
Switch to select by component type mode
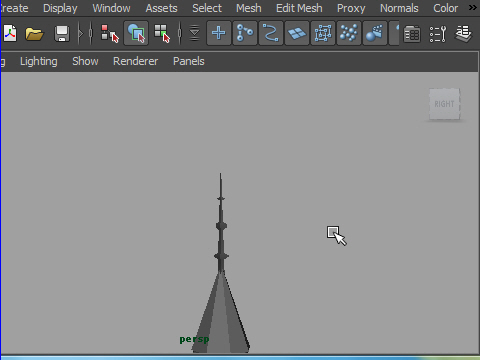click(x=162, y=33)
